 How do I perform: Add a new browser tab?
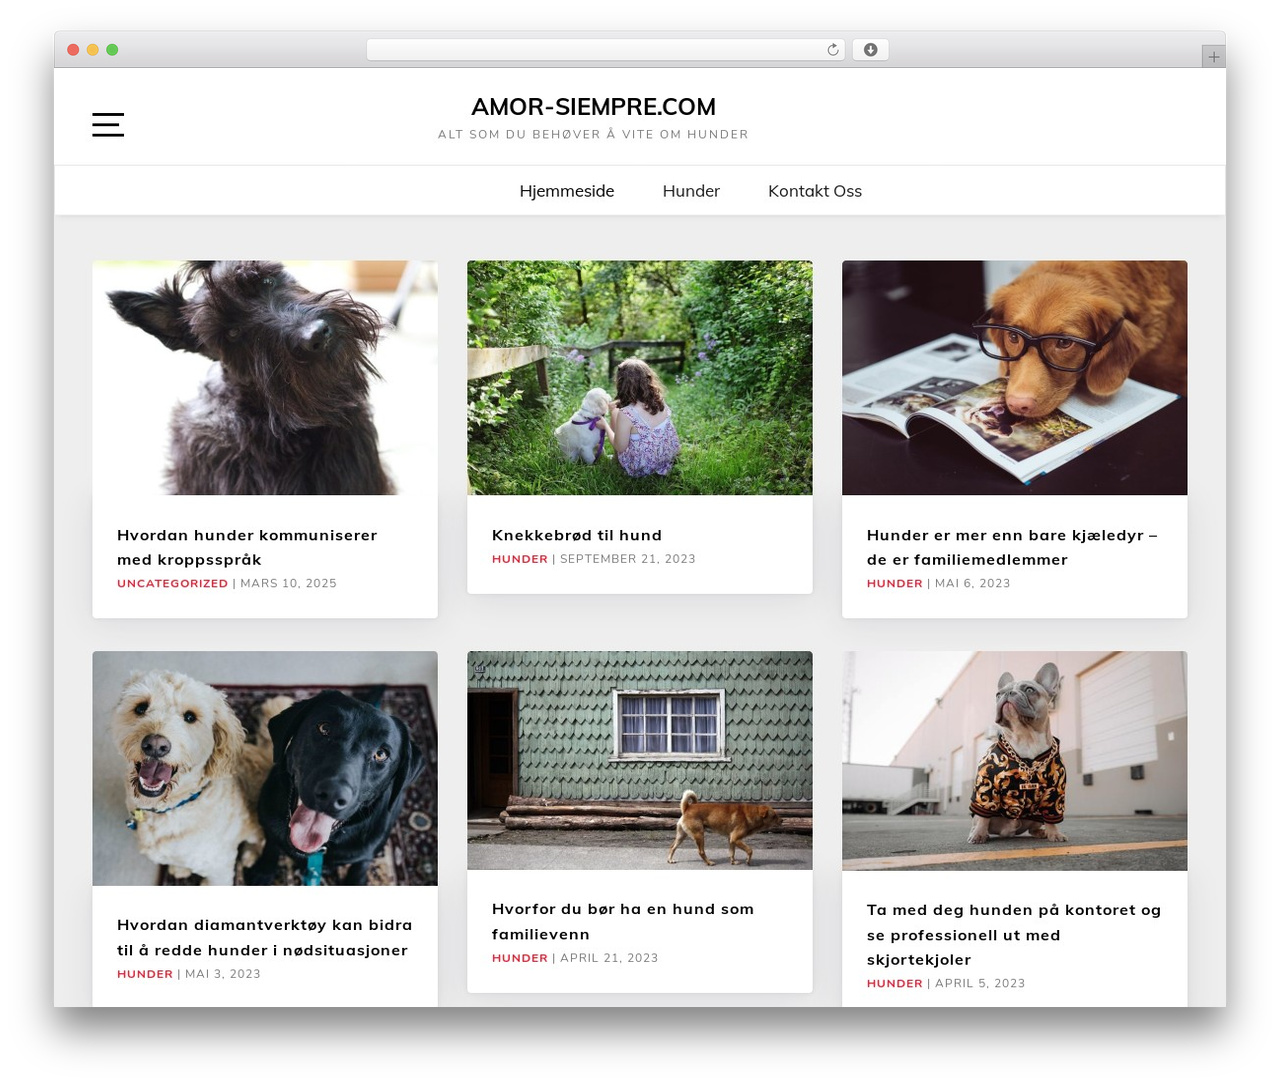coord(1213,57)
